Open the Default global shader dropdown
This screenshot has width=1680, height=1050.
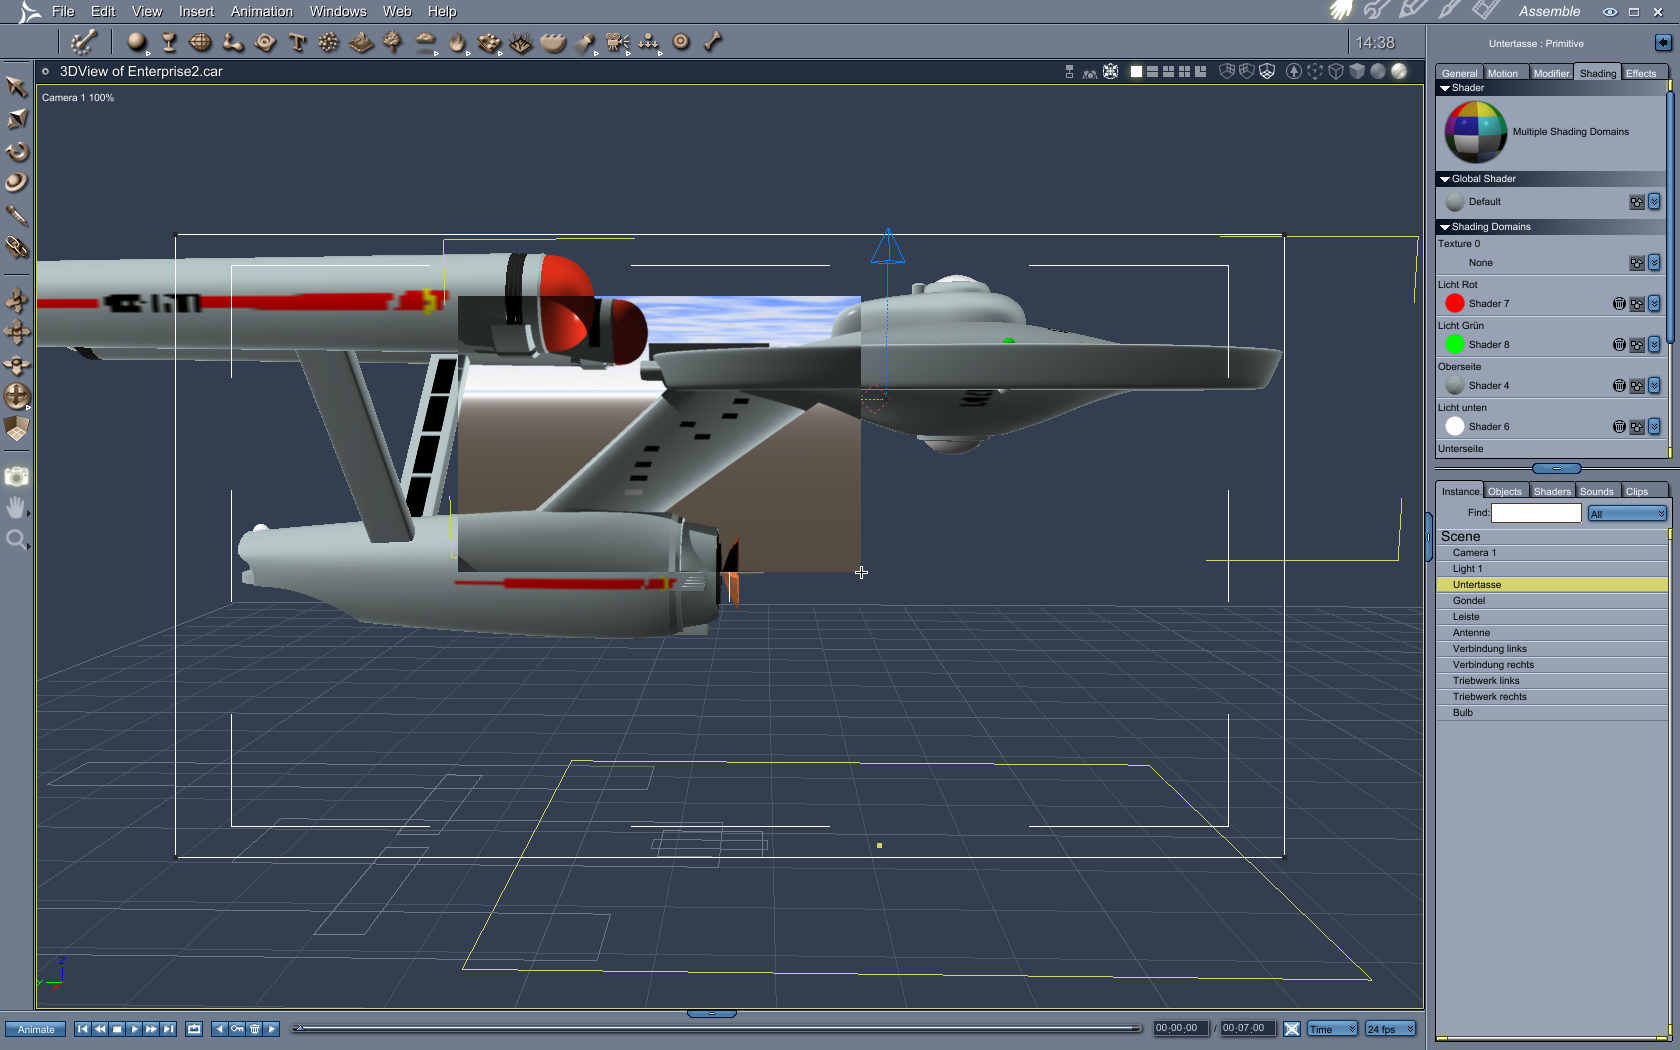(x=1654, y=202)
